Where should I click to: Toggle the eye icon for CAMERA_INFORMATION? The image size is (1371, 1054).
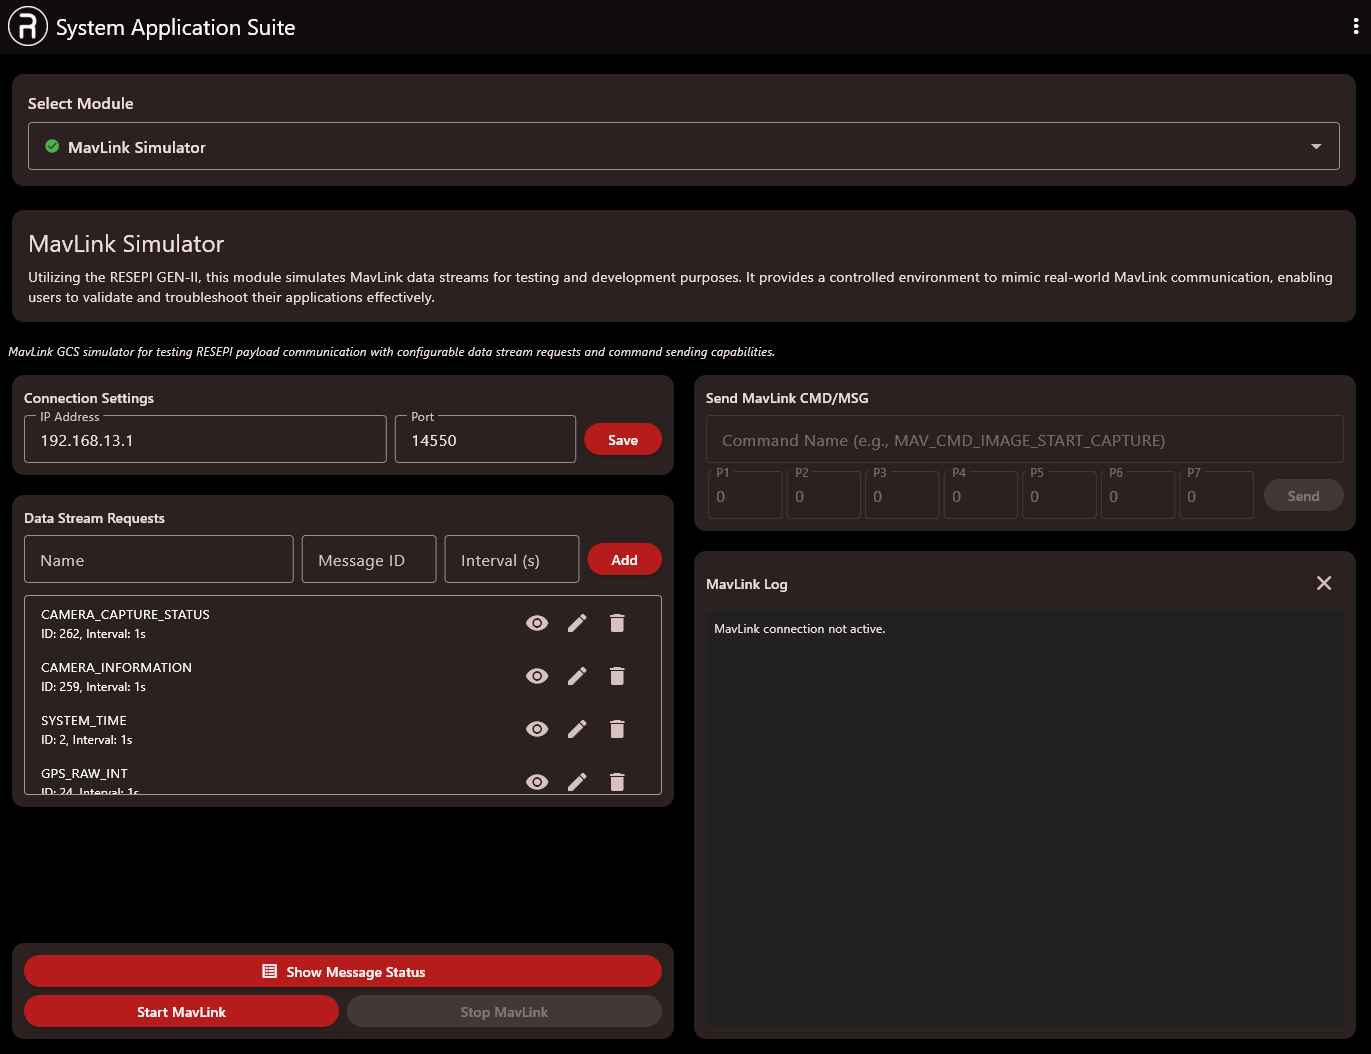pyautogui.click(x=537, y=676)
